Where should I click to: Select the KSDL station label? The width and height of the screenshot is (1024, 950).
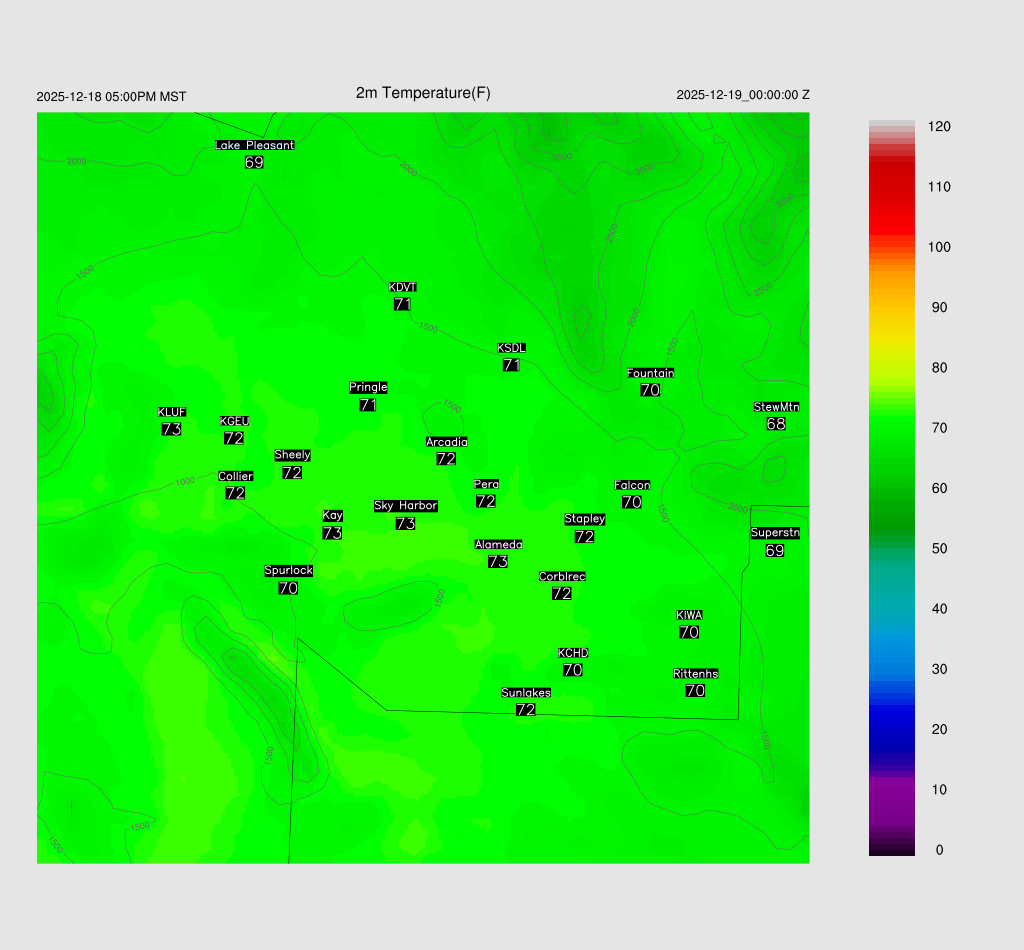pos(511,348)
